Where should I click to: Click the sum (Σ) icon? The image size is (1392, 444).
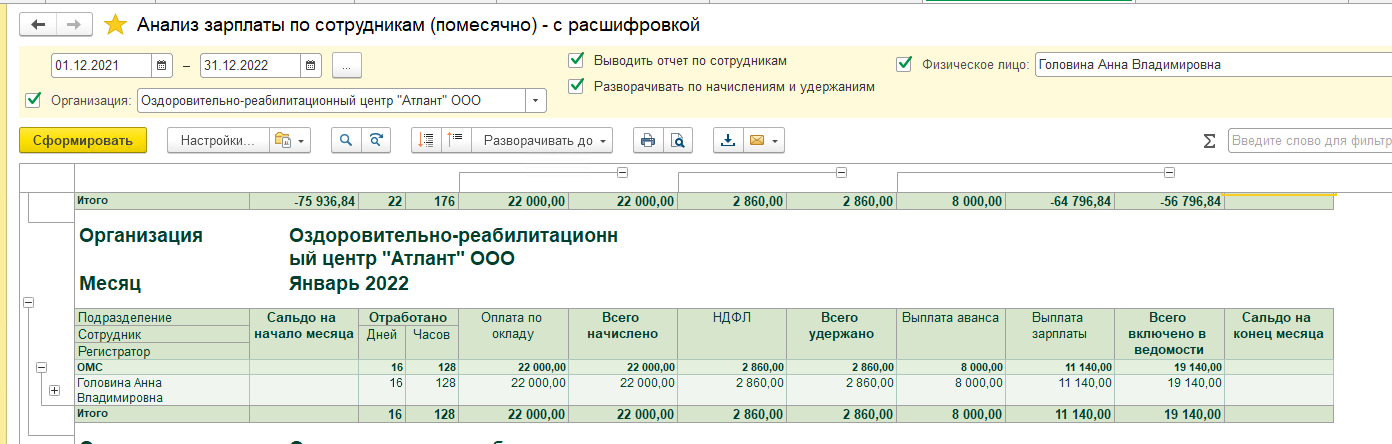click(x=1209, y=140)
